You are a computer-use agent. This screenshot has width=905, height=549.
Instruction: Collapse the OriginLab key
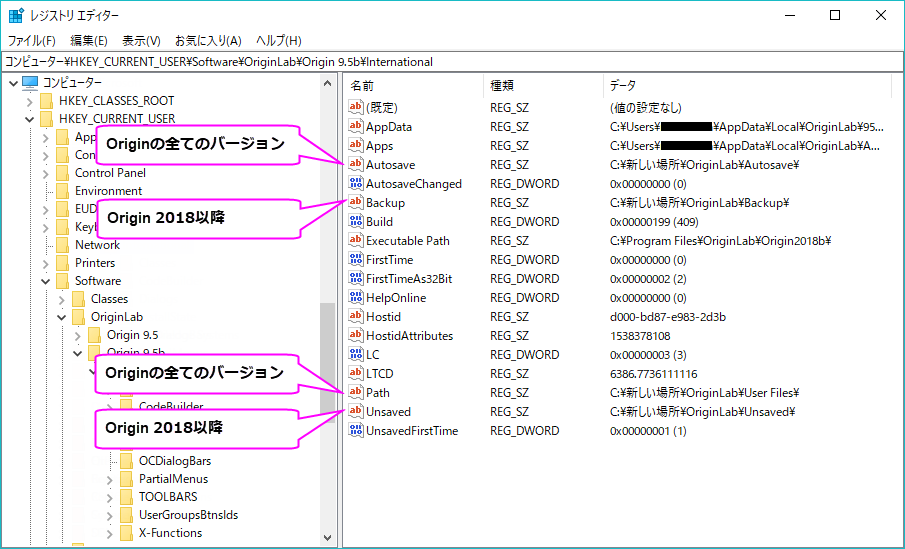pos(62,318)
